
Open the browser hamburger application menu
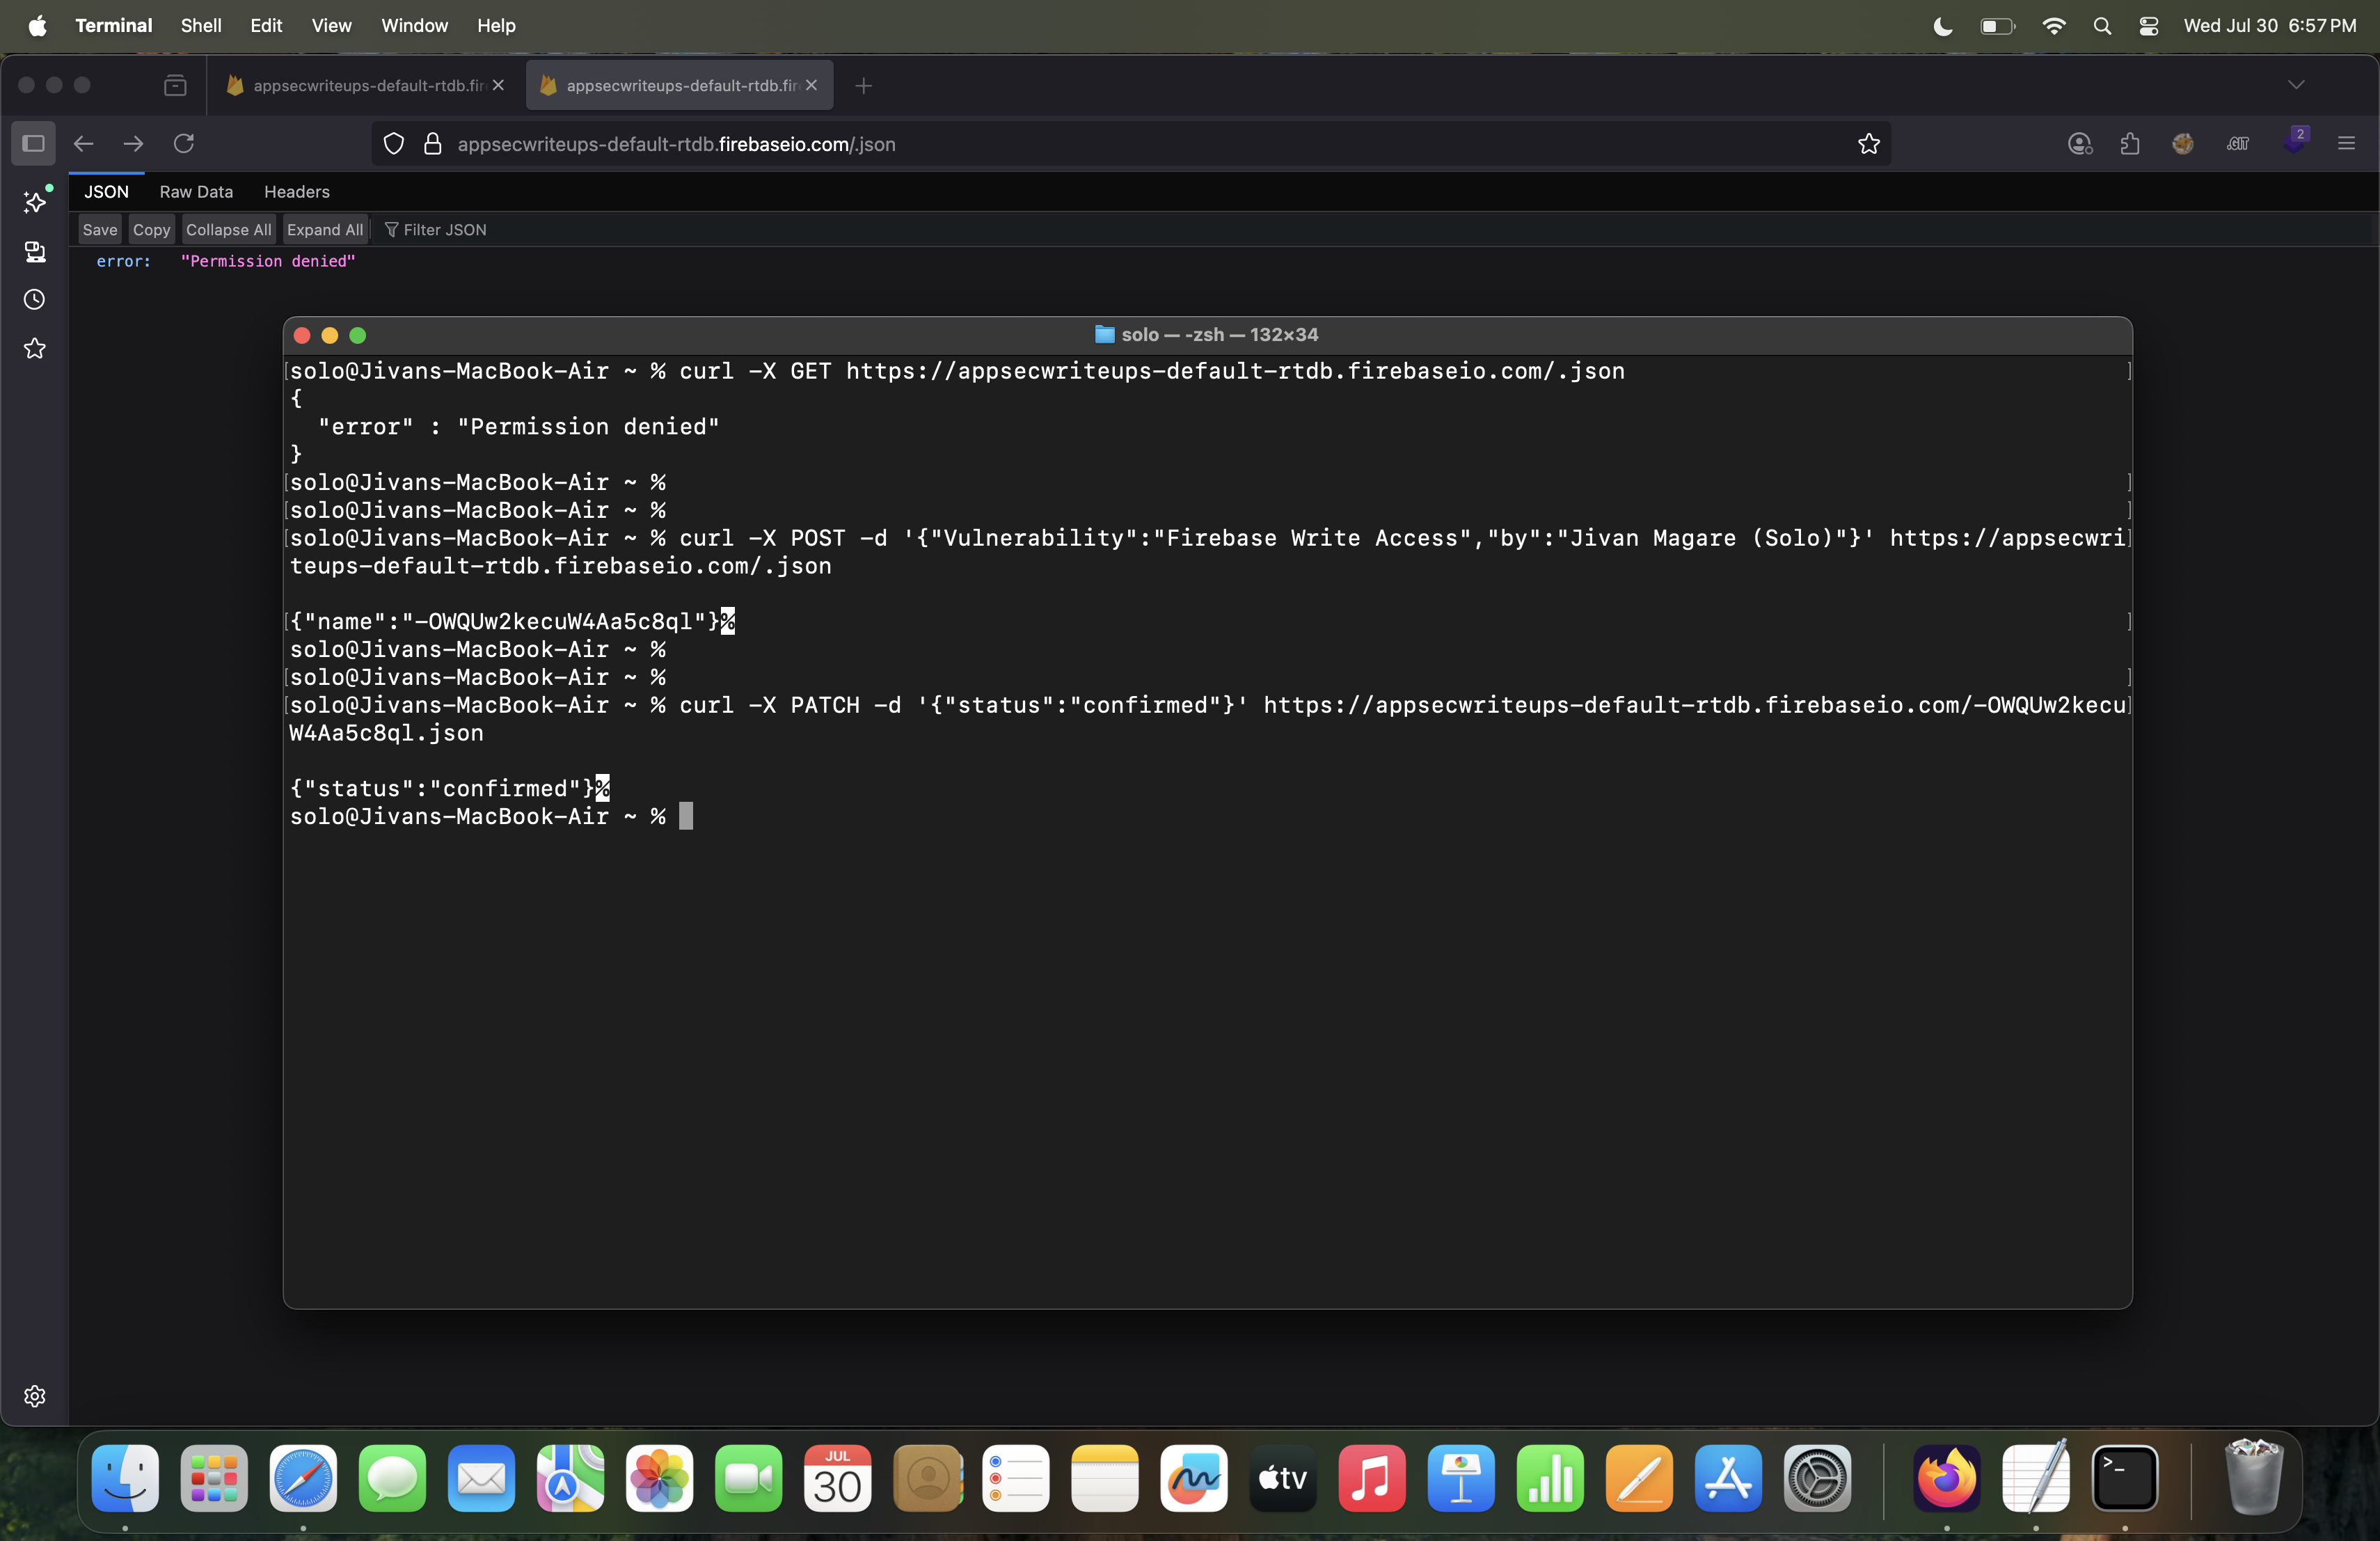click(2346, 144)
